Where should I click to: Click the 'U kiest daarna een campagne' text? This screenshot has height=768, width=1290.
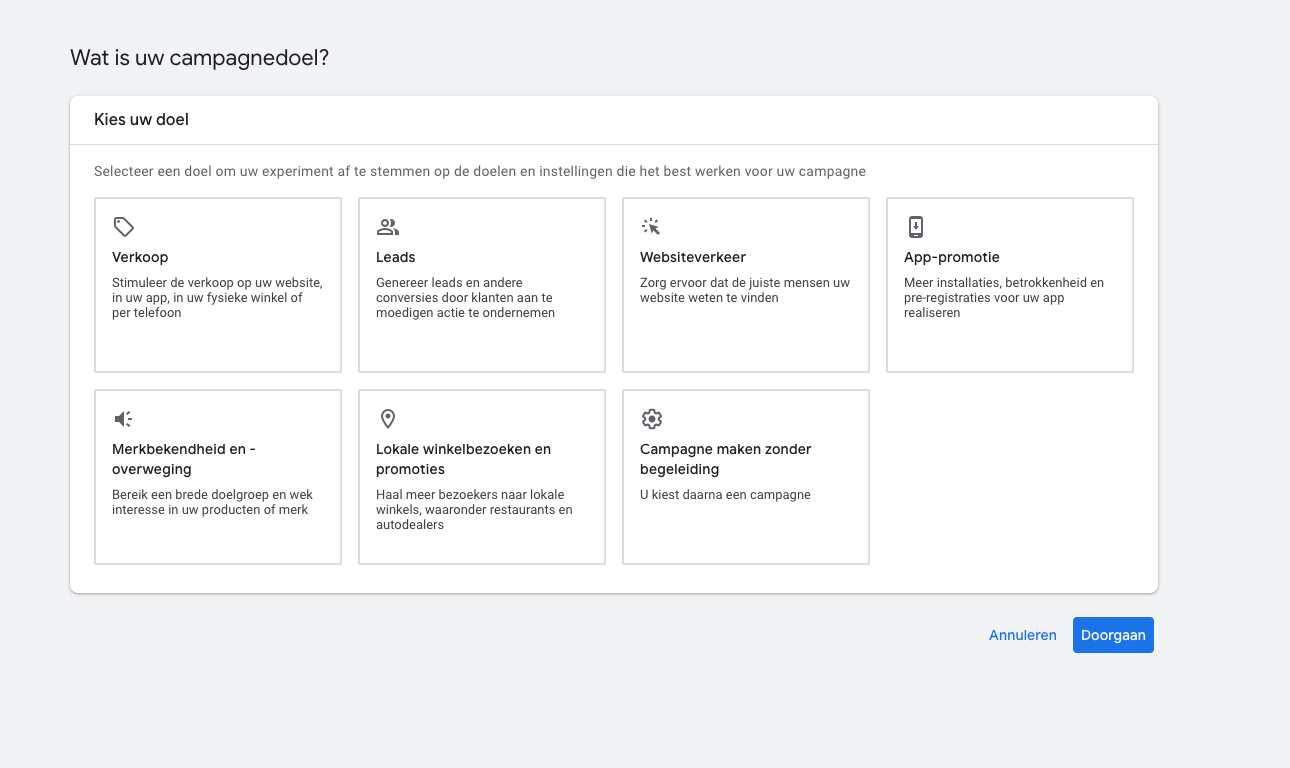pyautogui.click(x=725, y=495)
